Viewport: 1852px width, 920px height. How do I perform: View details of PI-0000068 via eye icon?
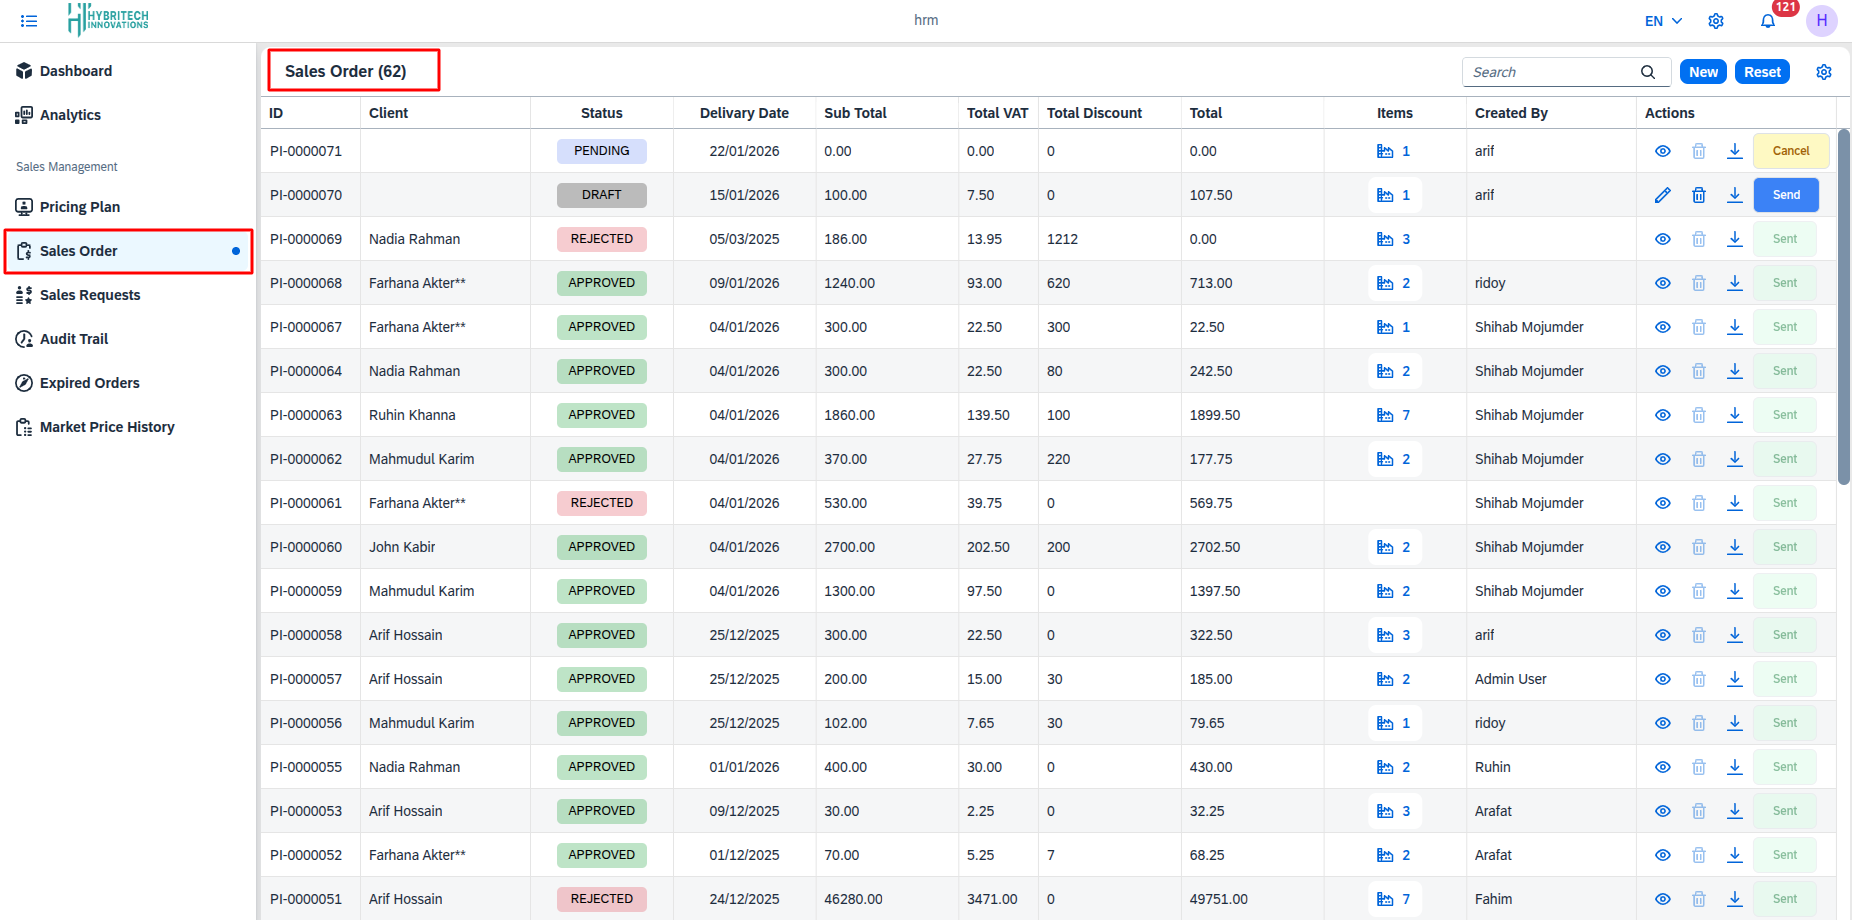click(1663, 283)
